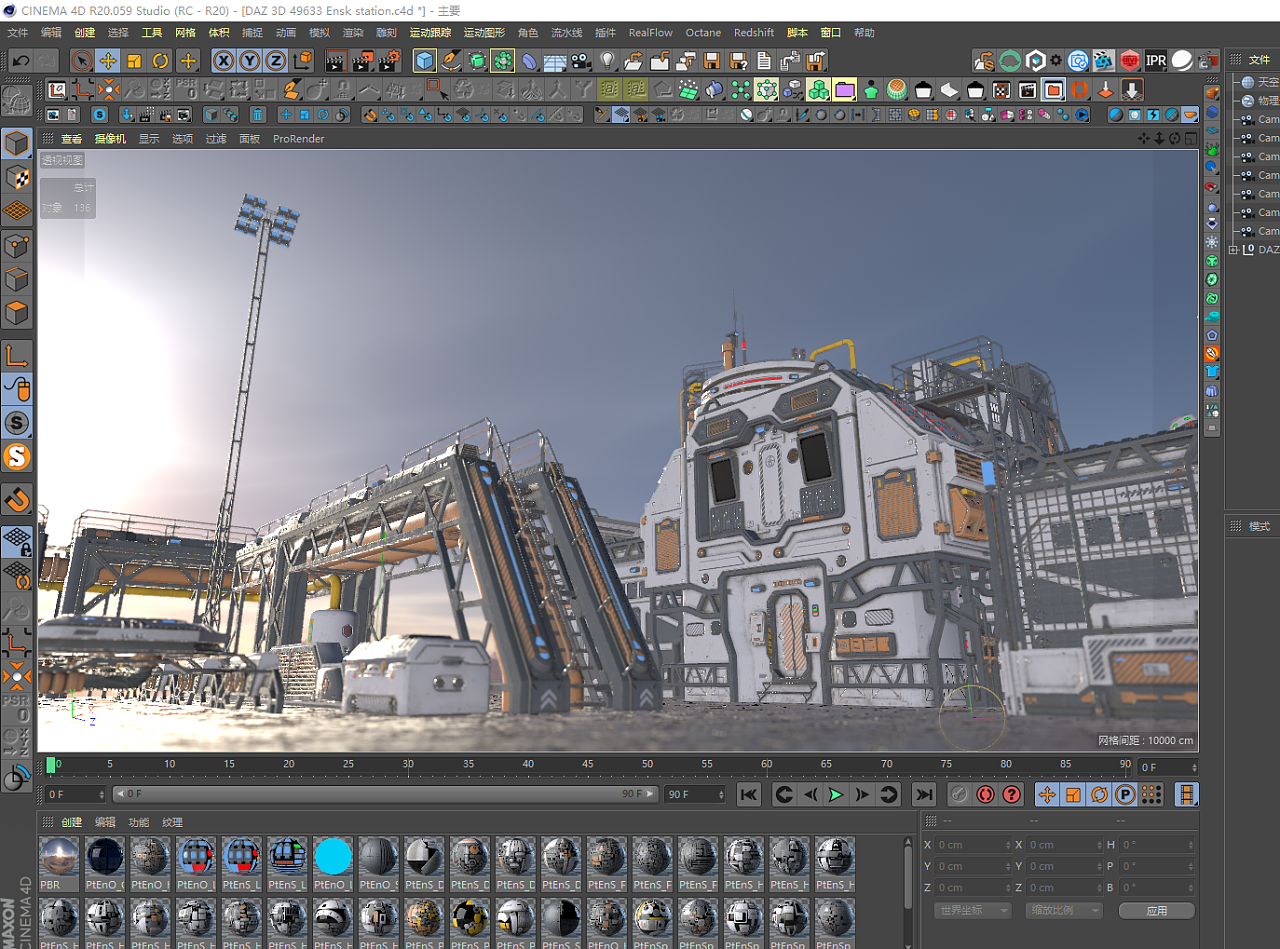Open the Octane menu
The image size is (1280, 949).
pyautogui.click(x=703, y=33)
